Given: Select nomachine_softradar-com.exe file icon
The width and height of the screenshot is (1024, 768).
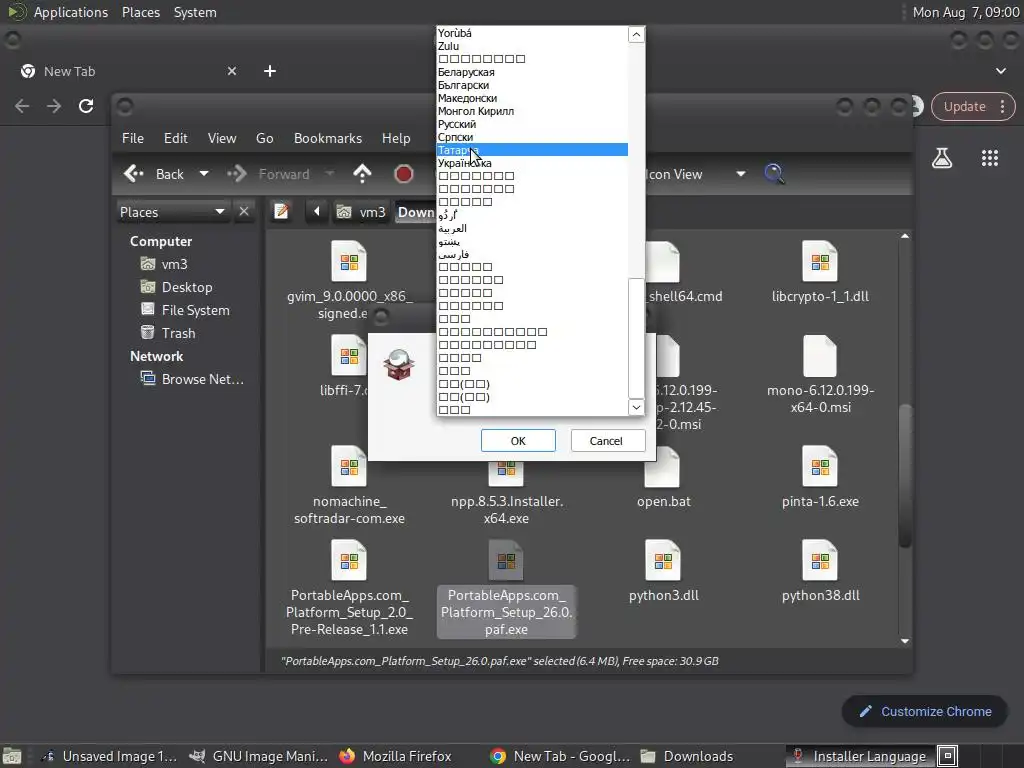Looking at the screenshot, I should (349, 466).
